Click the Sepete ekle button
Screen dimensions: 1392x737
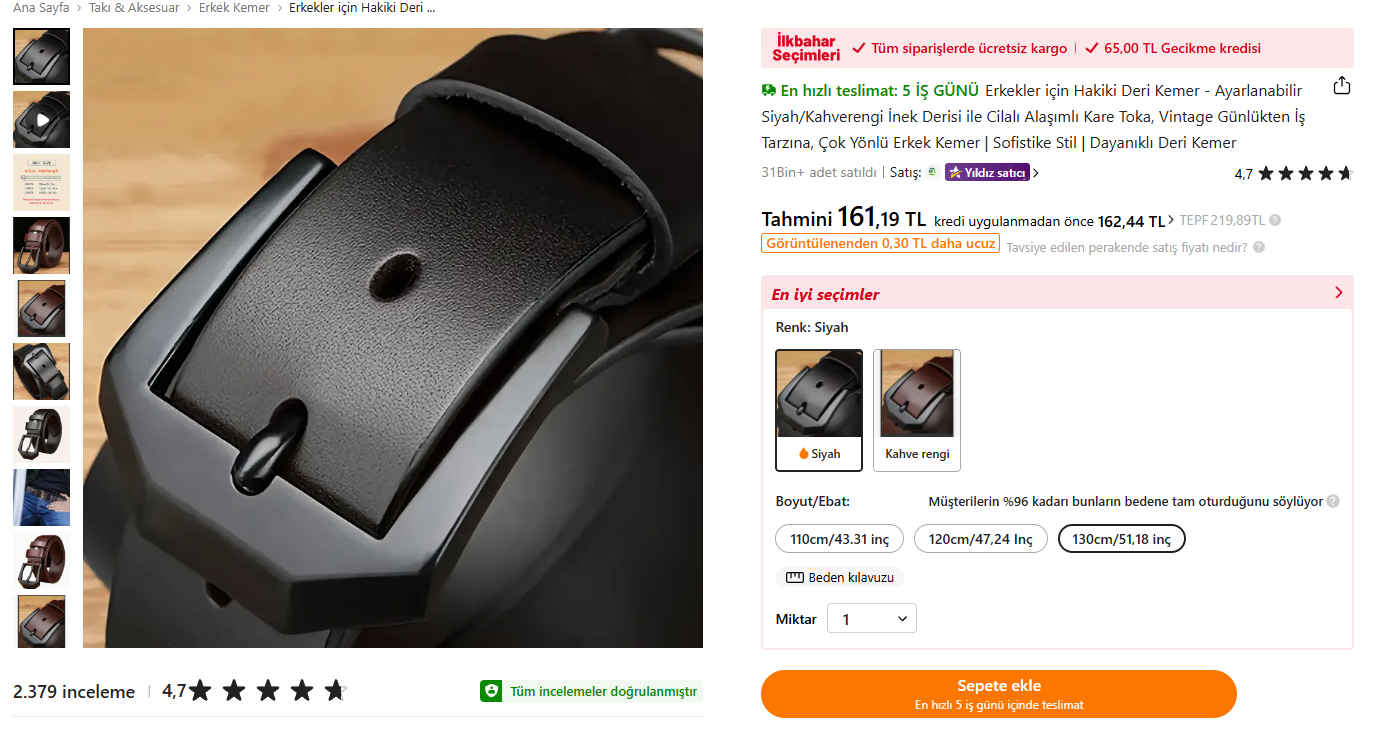pyautogui.click(x=999, y=694)
